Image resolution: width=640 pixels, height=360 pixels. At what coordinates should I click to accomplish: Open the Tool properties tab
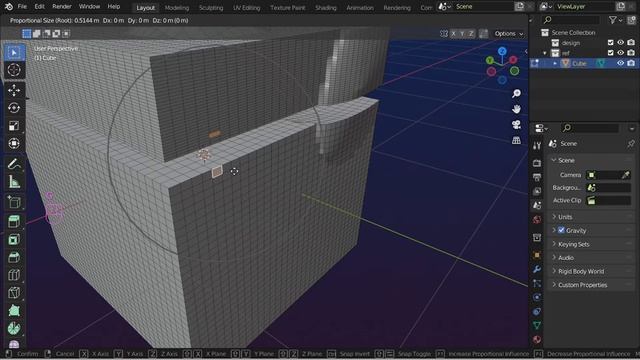537,146
